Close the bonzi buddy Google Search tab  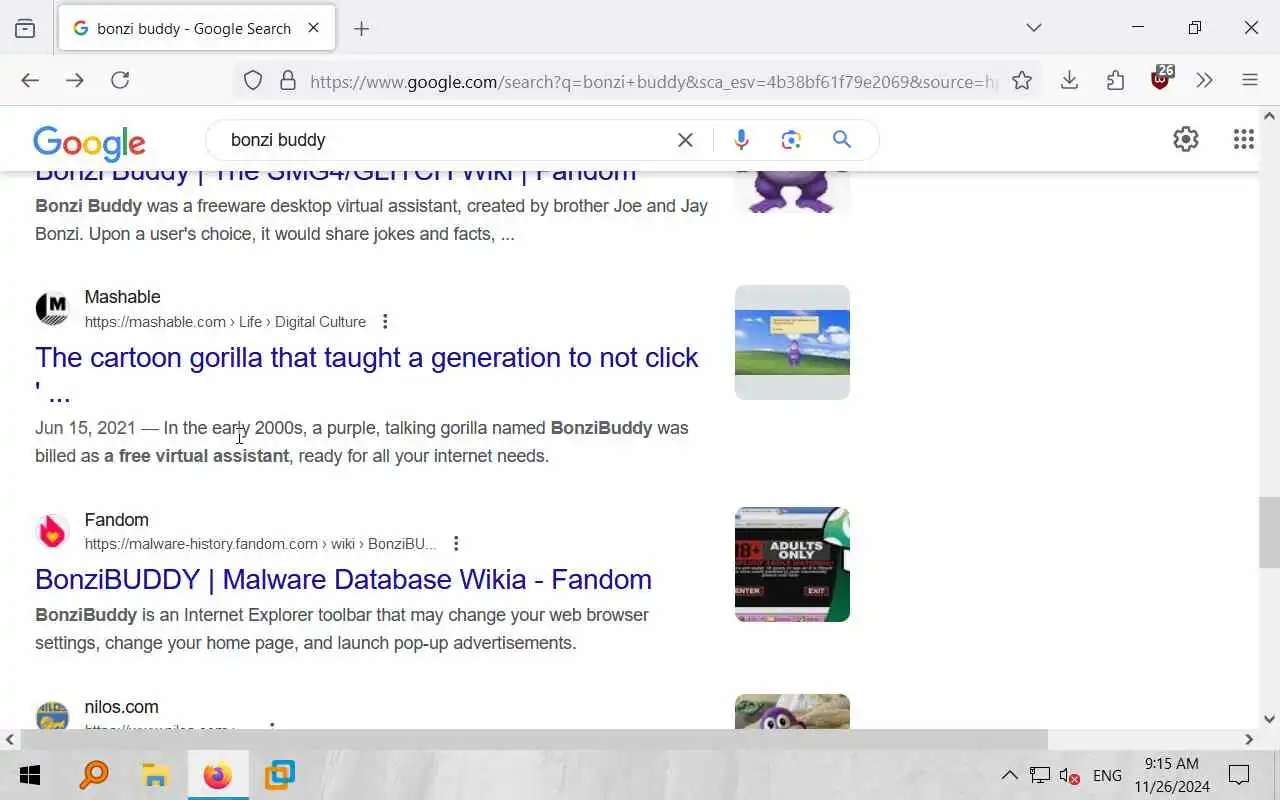click(313, 28)
